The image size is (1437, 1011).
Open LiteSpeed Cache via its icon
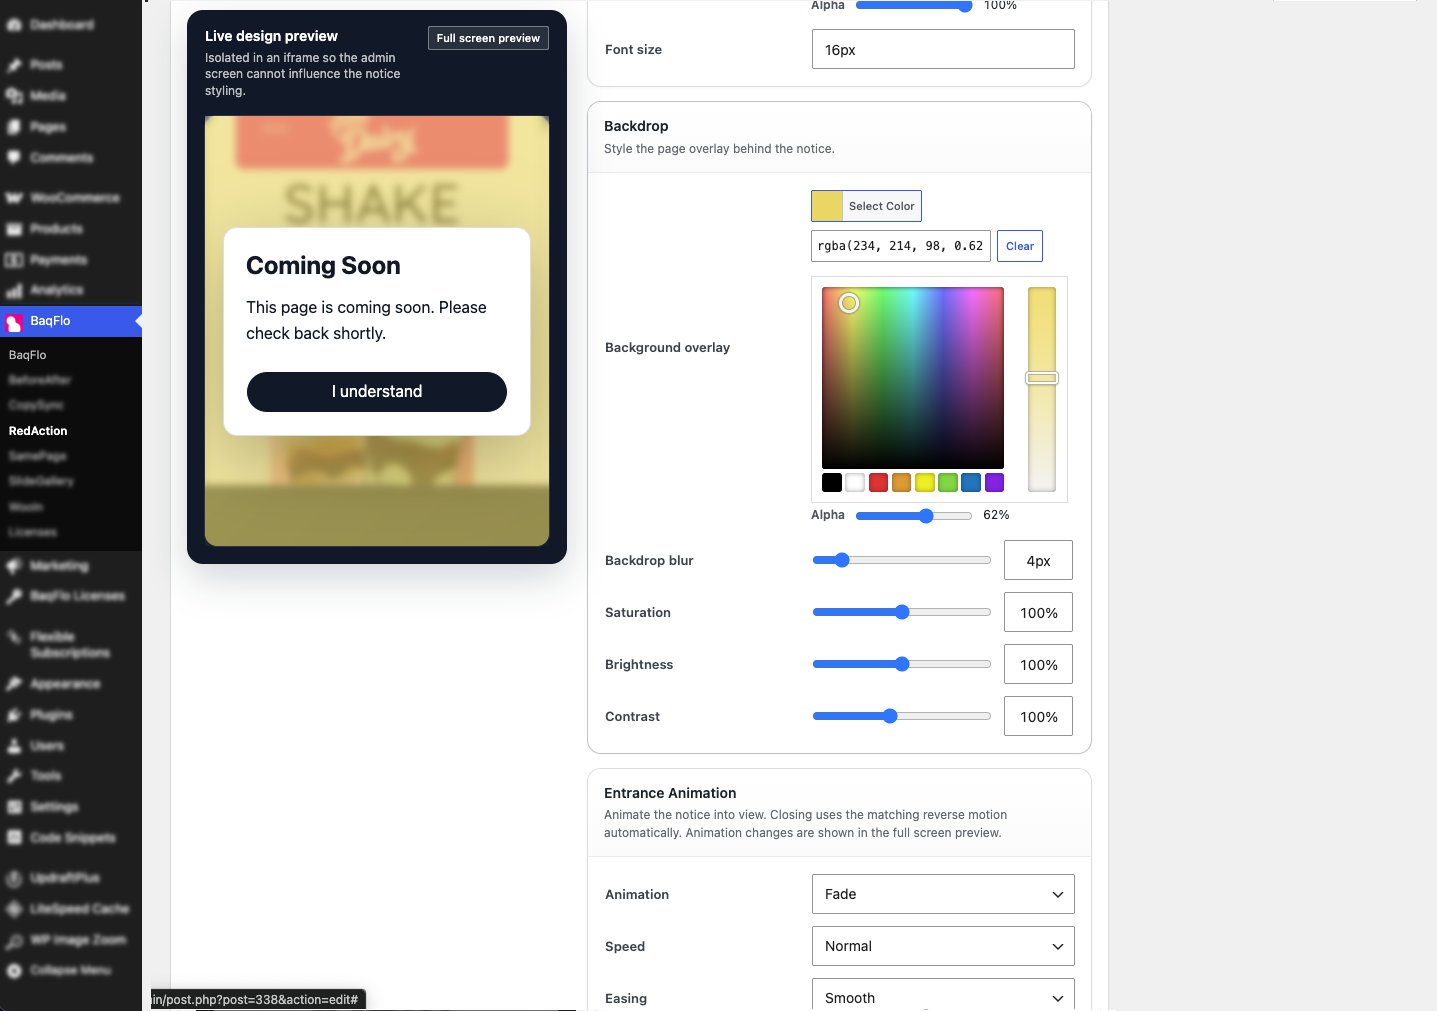tap(14, 909)
